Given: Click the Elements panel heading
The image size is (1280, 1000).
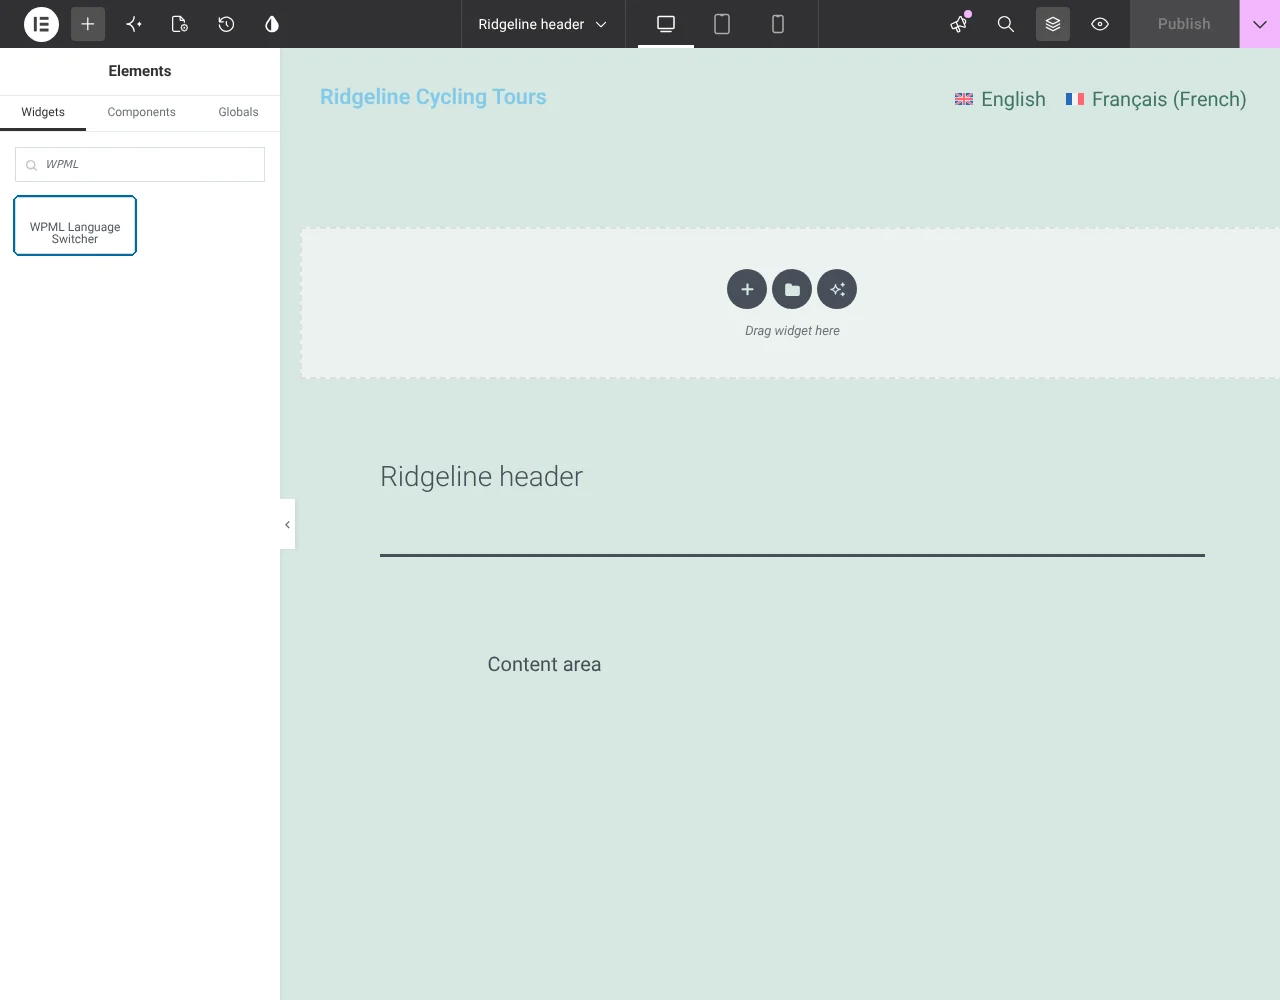Looking at the screenshot, I should [x=140, y=71].
